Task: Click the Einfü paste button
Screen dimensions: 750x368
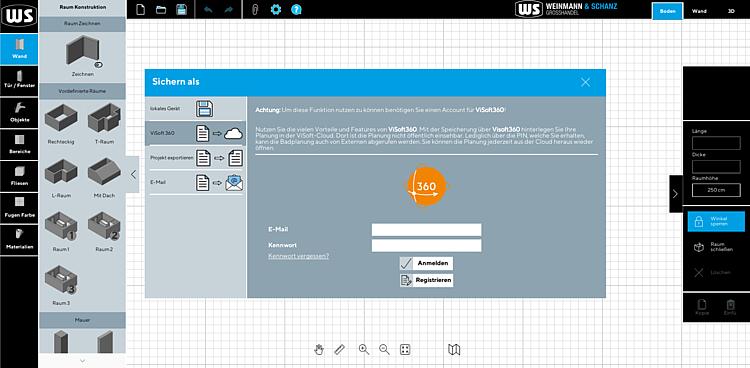Action: point(730,307)
